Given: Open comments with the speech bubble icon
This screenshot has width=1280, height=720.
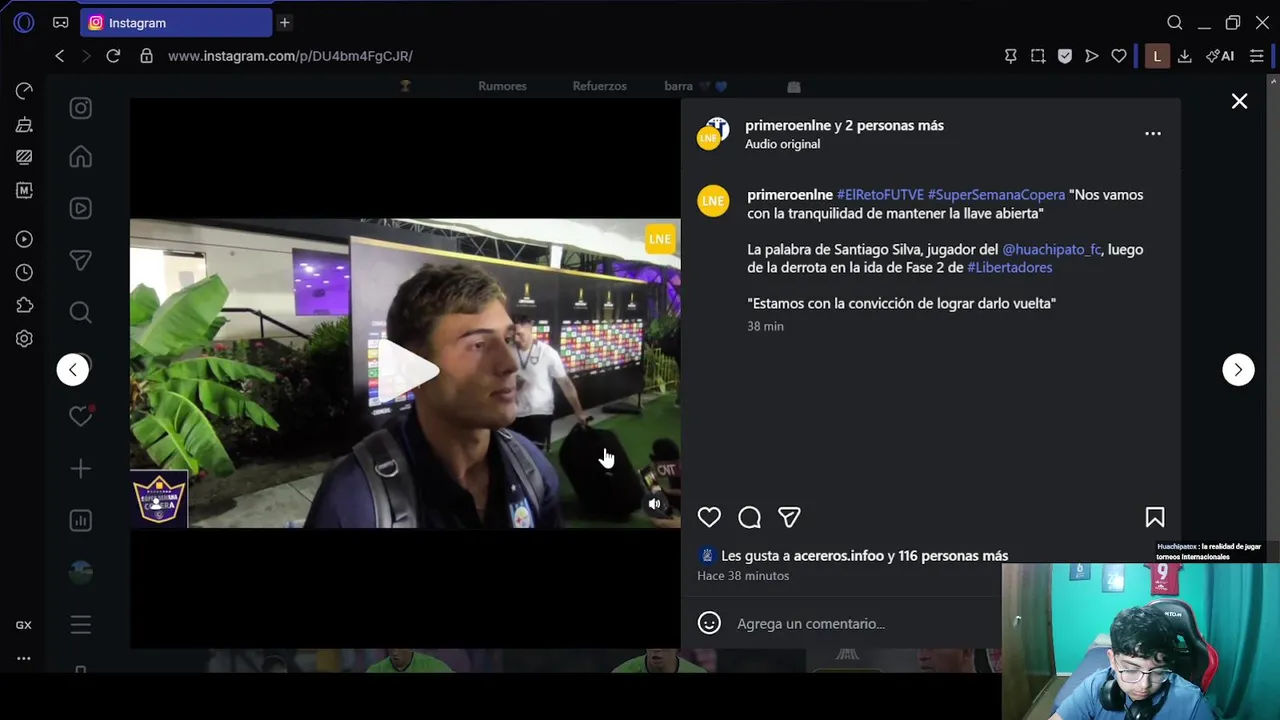Looking at the screenshot, I should pos(749,517).
